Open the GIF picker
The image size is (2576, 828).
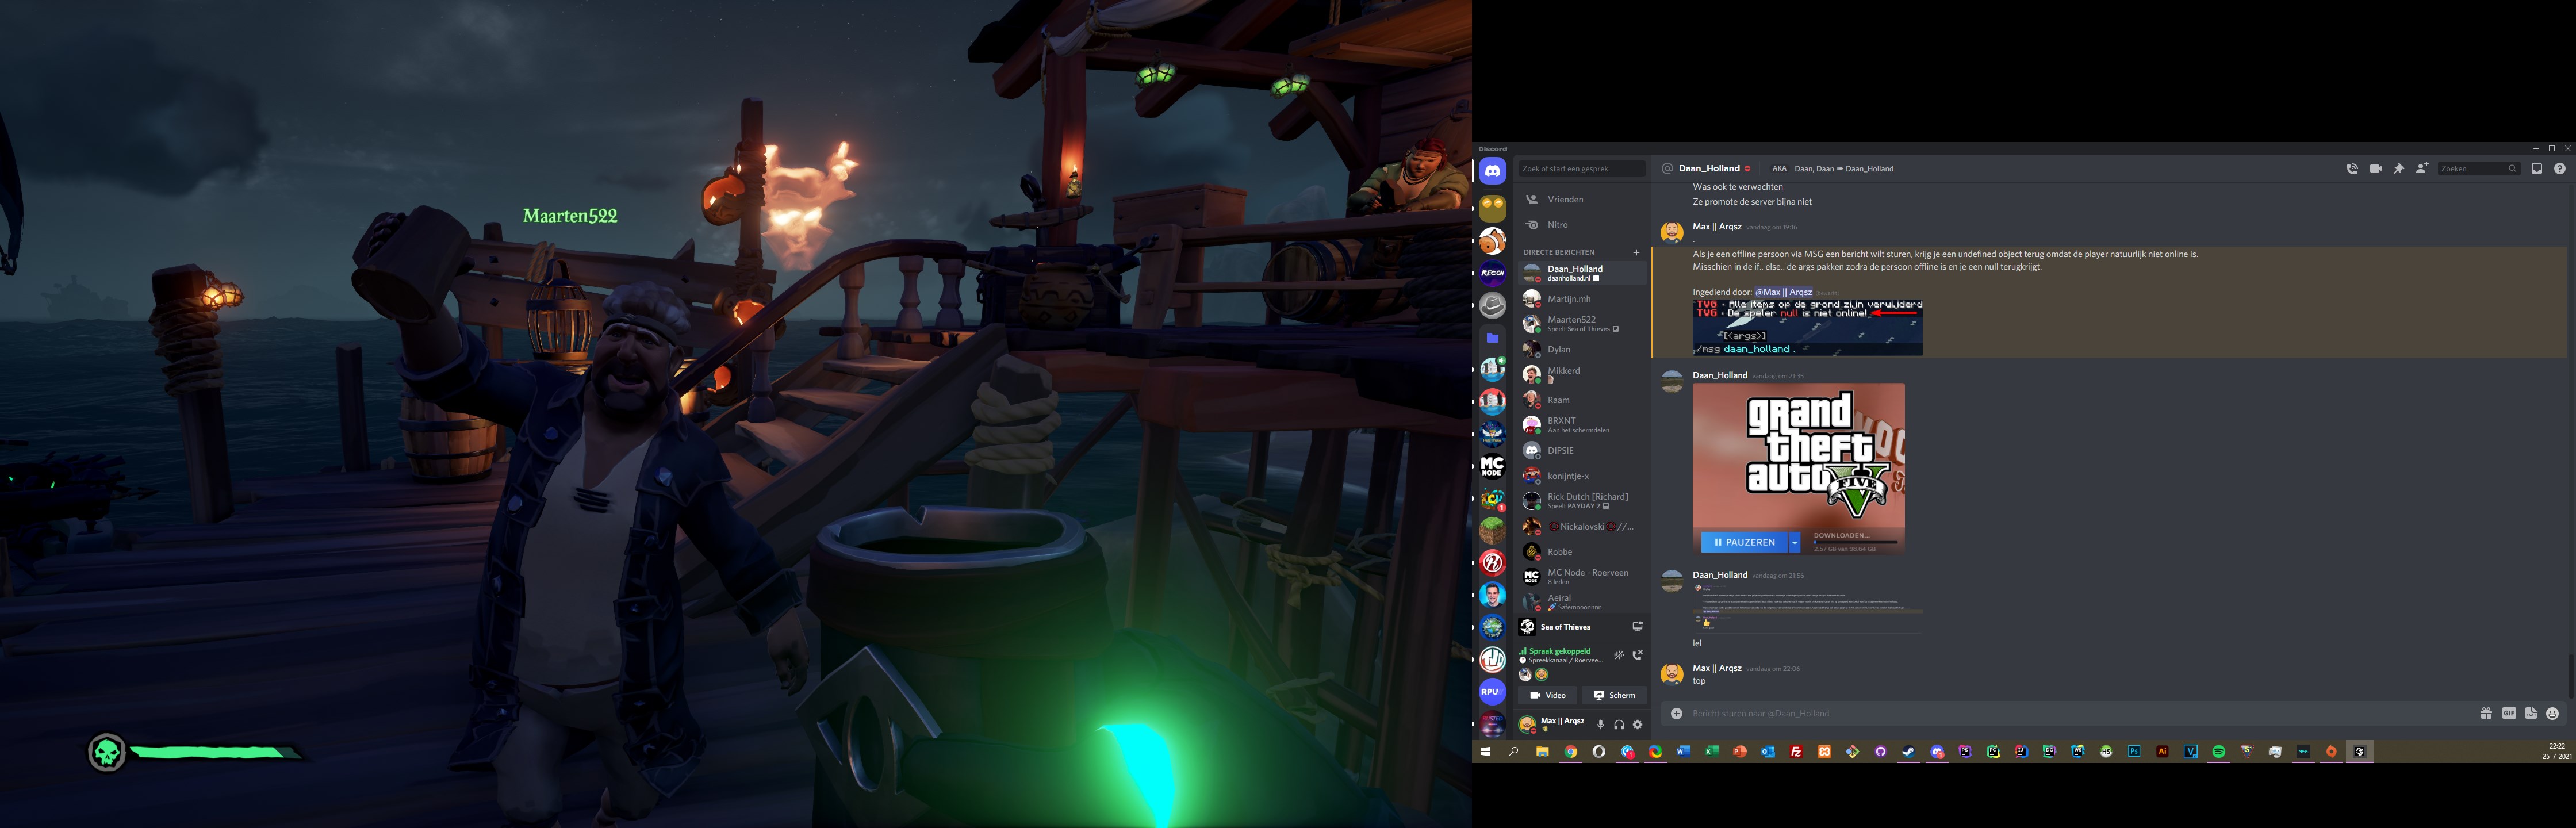2508,713
